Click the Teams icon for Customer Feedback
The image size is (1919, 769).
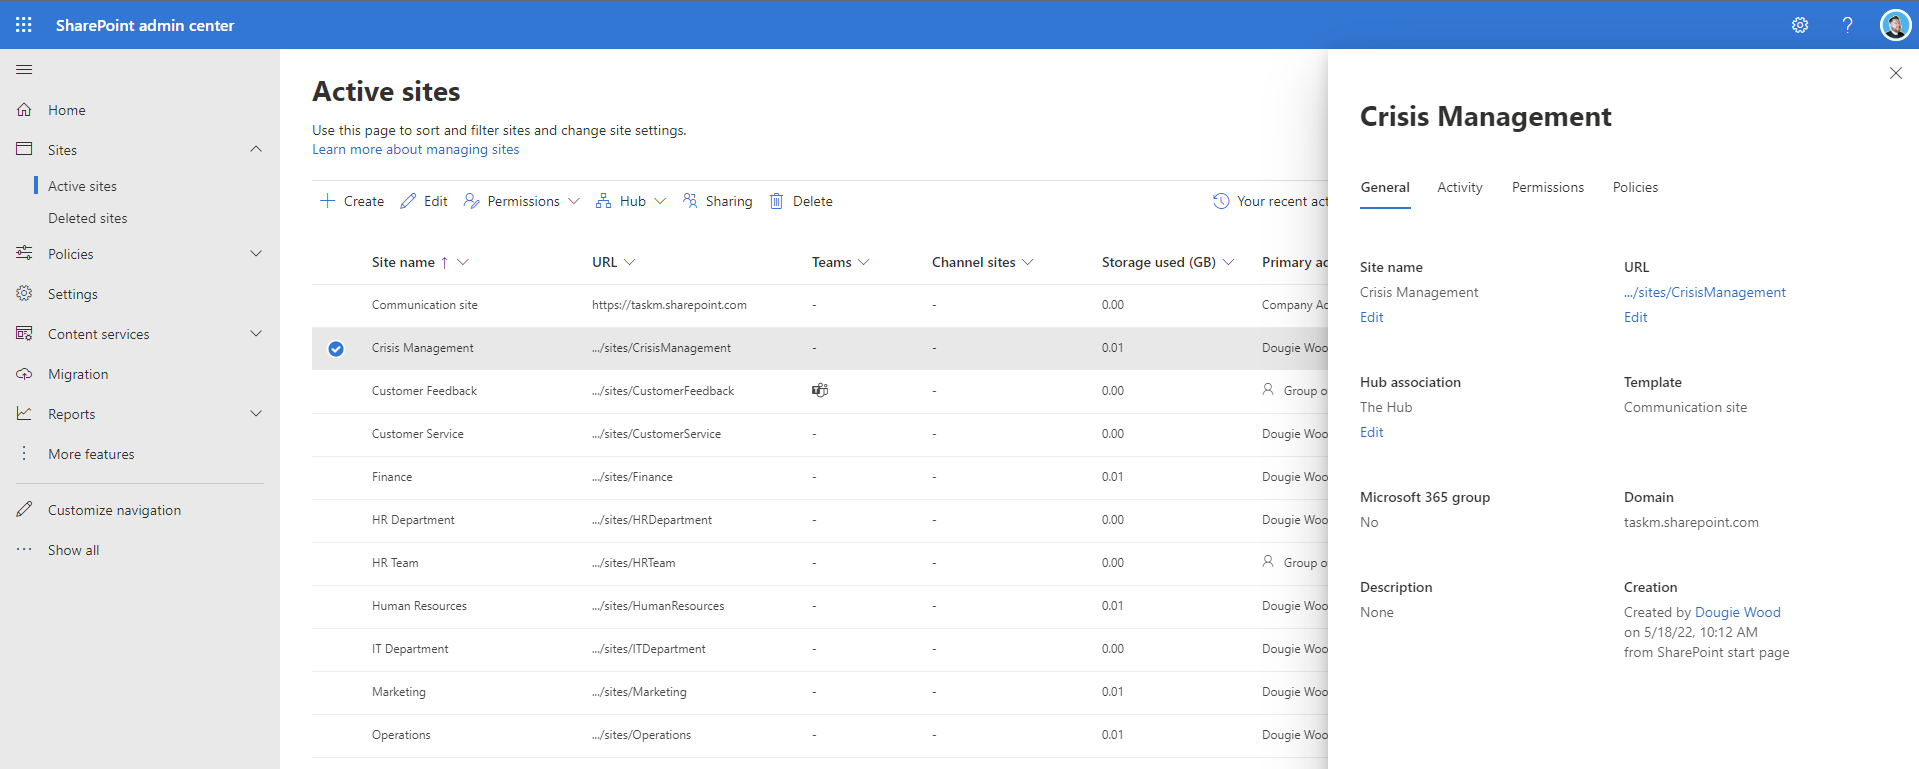820,390
